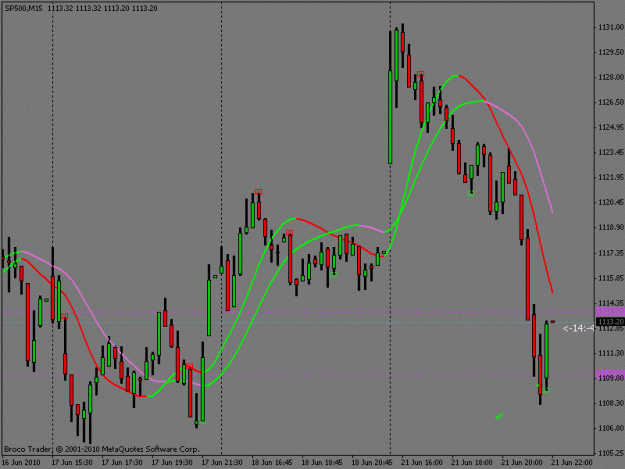Click the 17 Jun 19:30 time label

coord(172,462)
